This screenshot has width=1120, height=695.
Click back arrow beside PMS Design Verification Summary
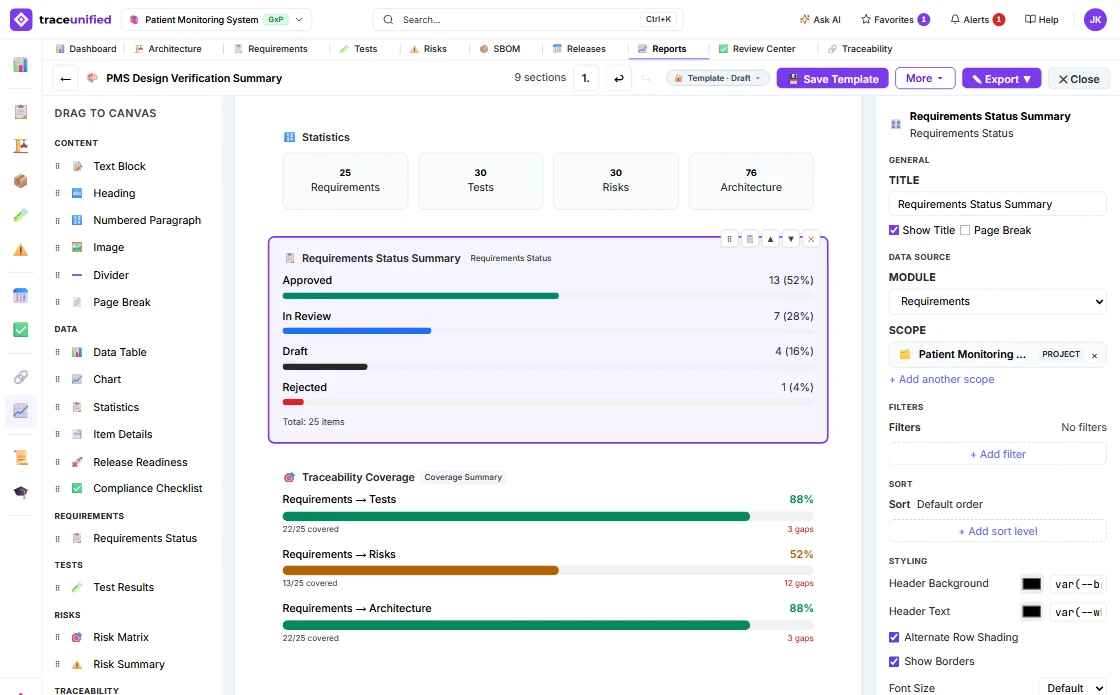coord(65,79)
